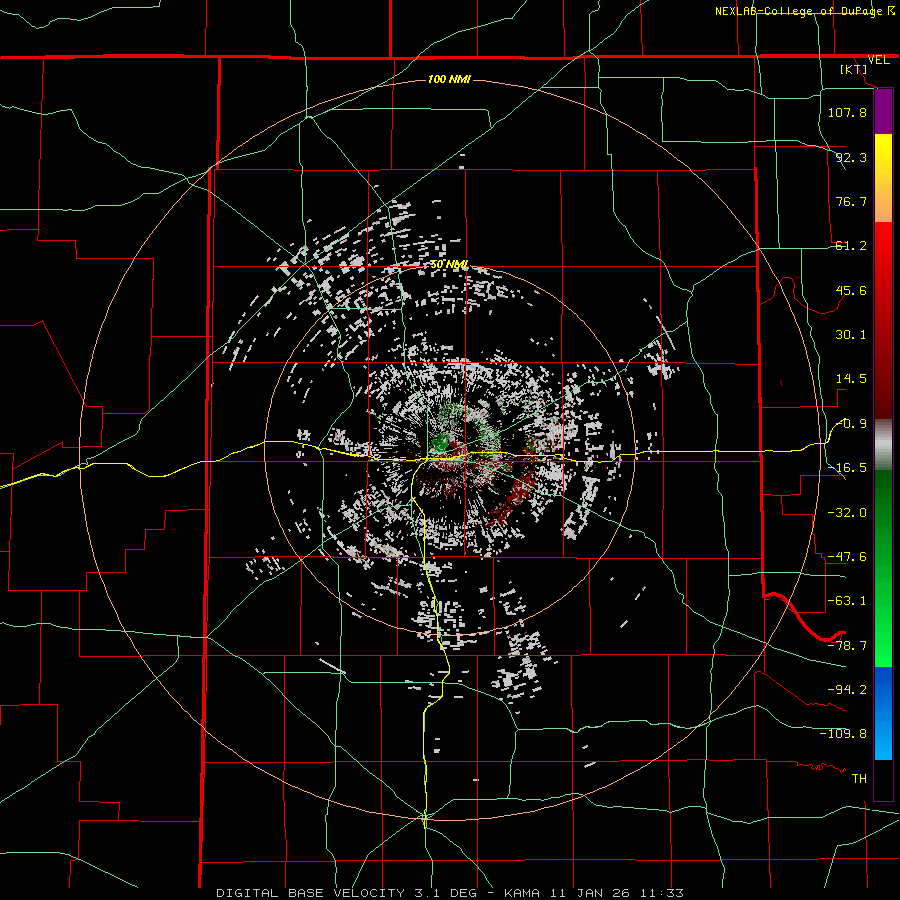This screenshot has width=900, height=900.
Task: Click the [KT] units label
Action: 854,69
